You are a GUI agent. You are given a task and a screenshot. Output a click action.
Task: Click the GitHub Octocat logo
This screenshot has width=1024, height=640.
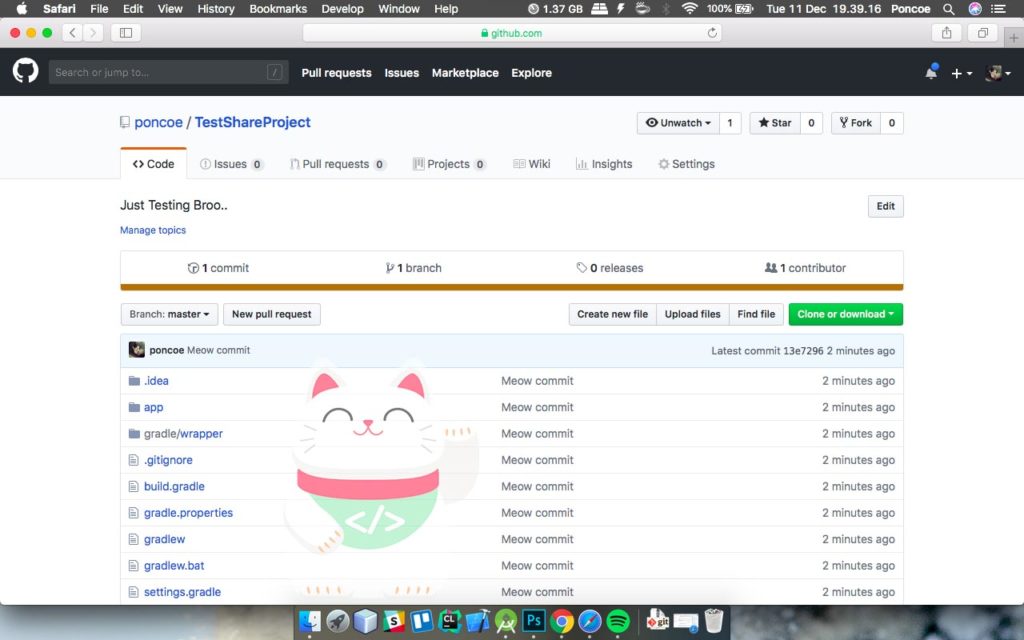tap(25, 71)
